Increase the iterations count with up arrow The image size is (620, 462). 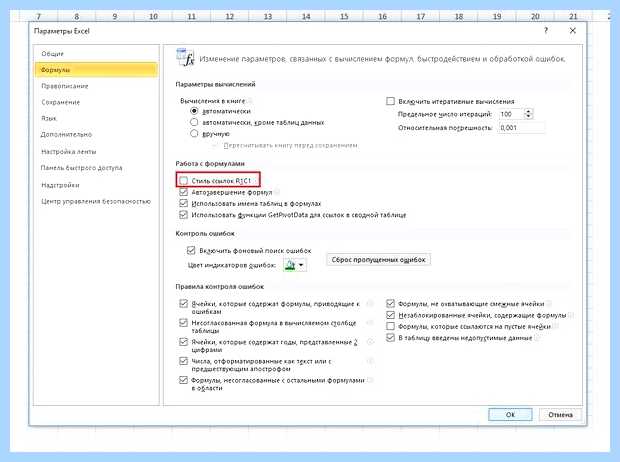(x=529, y=112)
